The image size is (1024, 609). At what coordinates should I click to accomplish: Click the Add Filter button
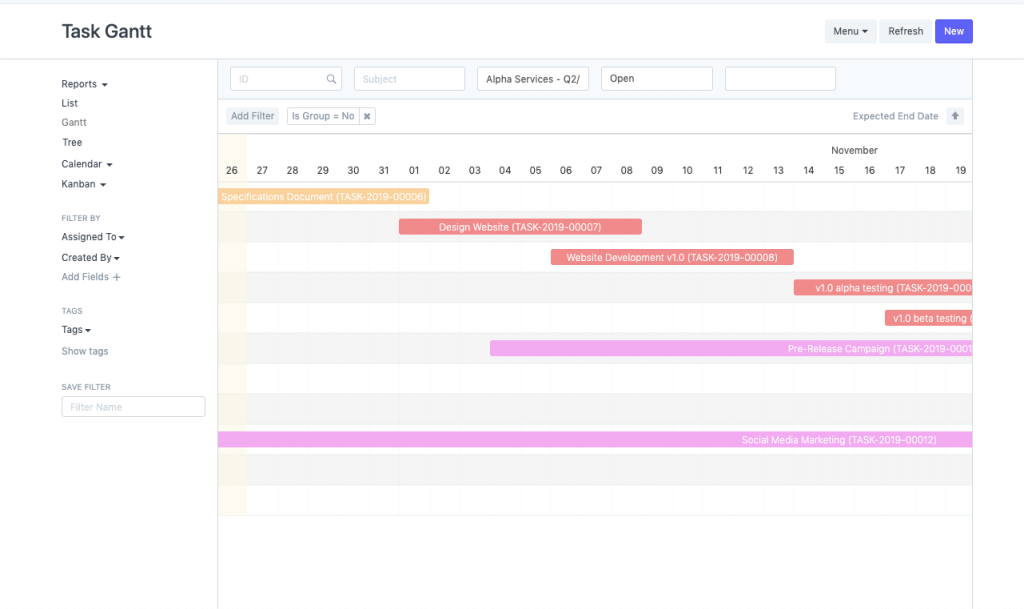tap(252, 116)
